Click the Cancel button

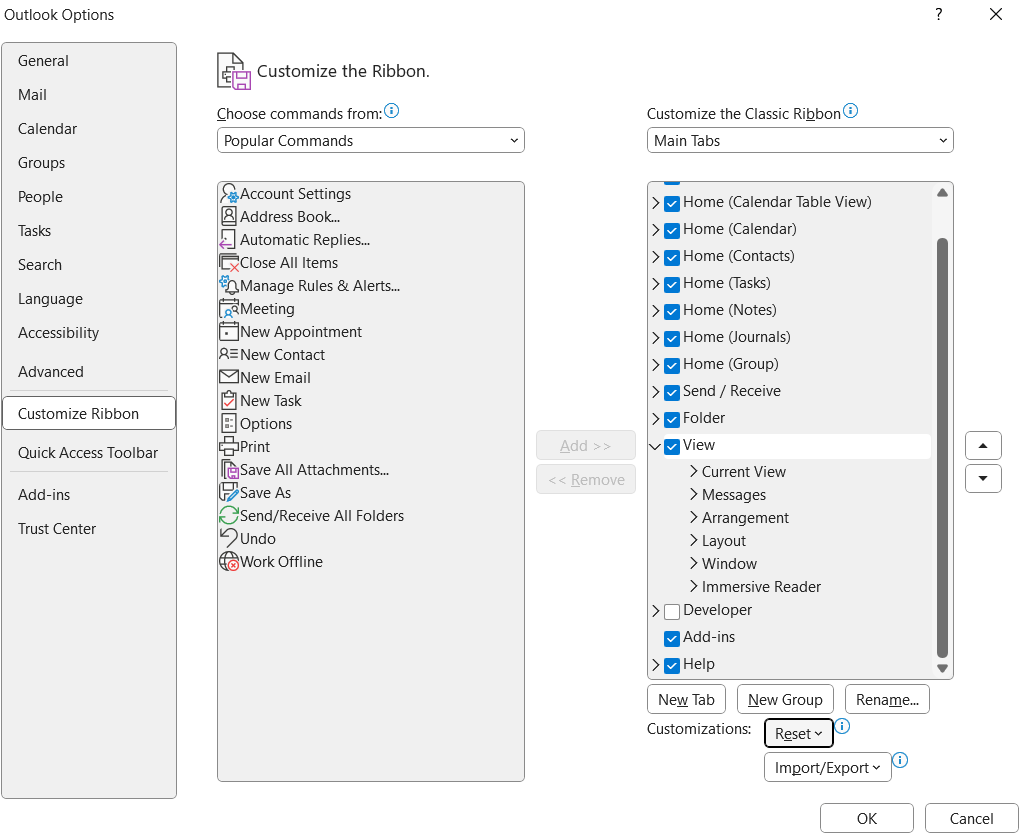971,818
